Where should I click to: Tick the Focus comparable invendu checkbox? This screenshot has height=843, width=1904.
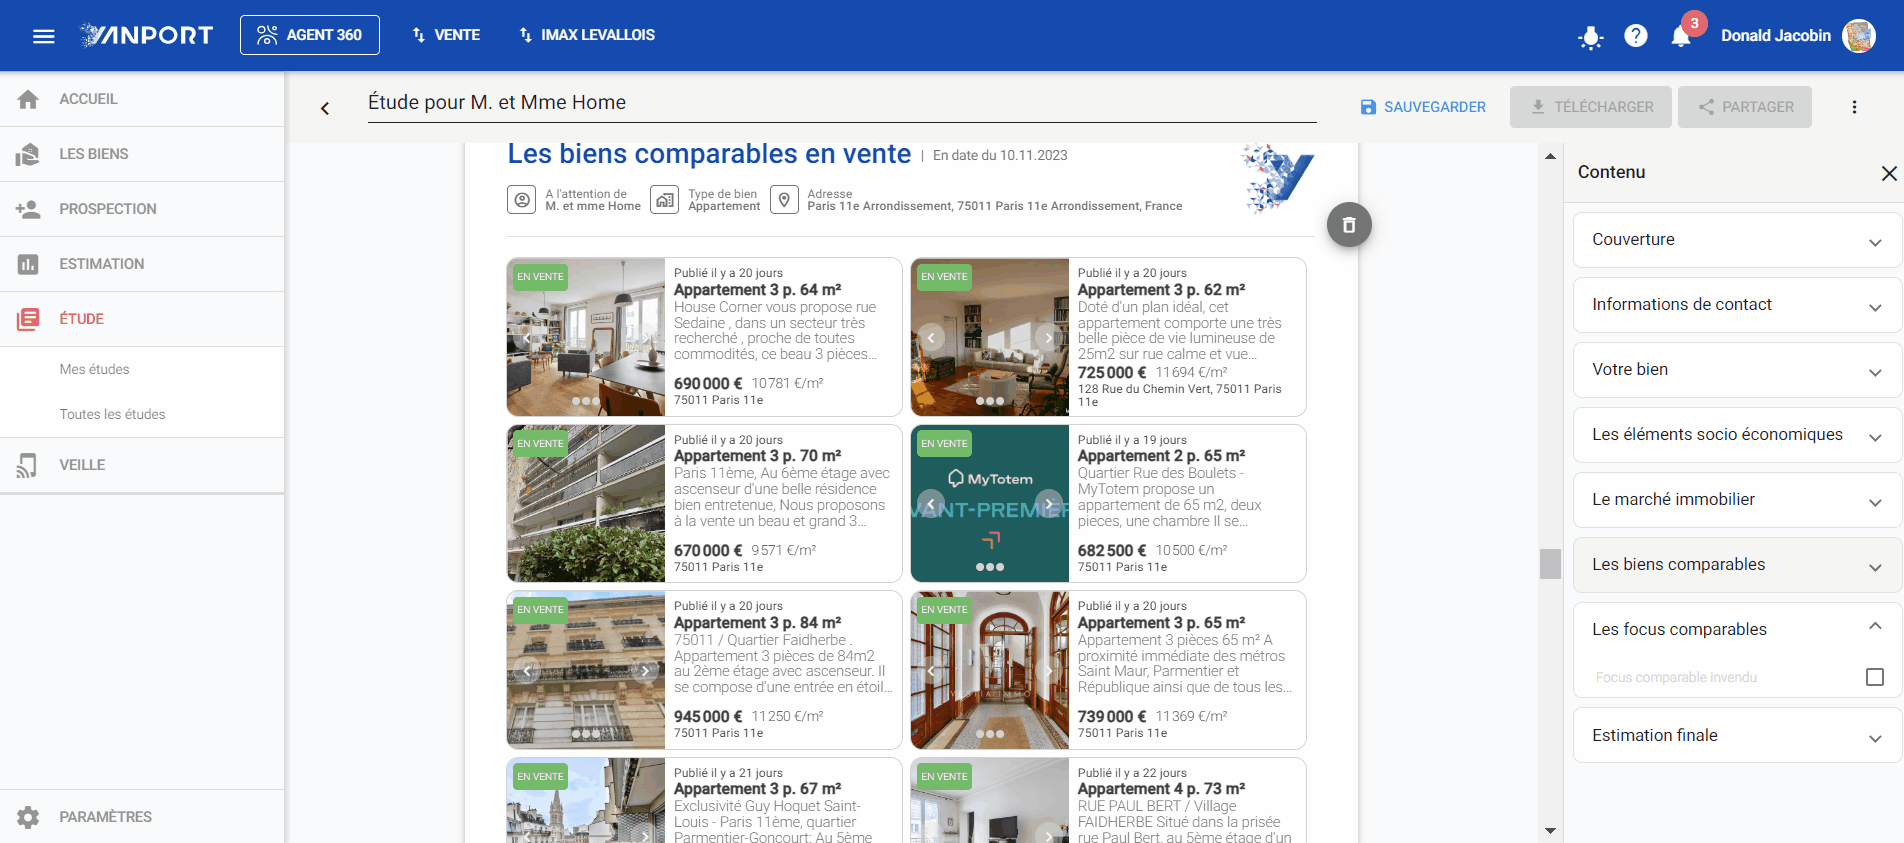1875,677
